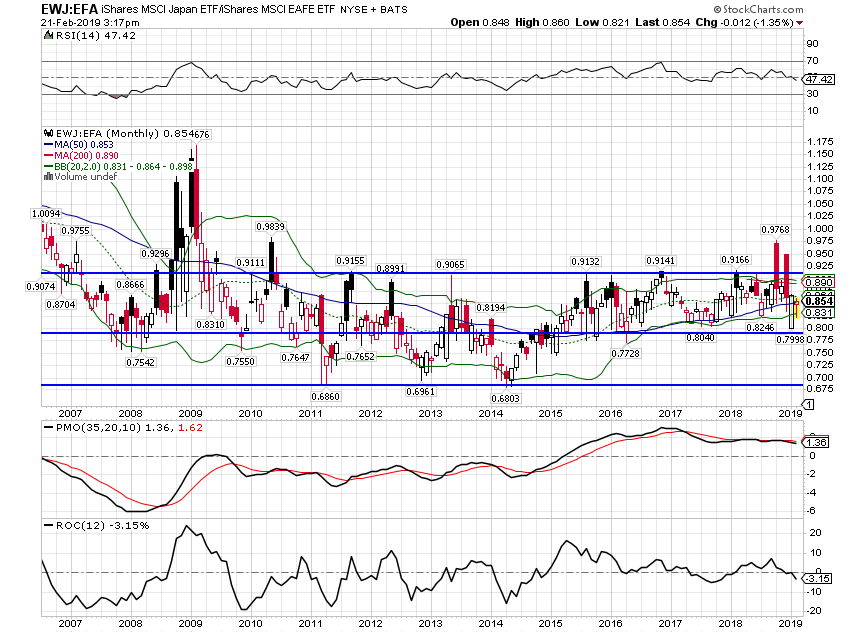Viewport: 850px width, 633px height.
Task: Click the 0.7550 low label
Action: (240, 361)
